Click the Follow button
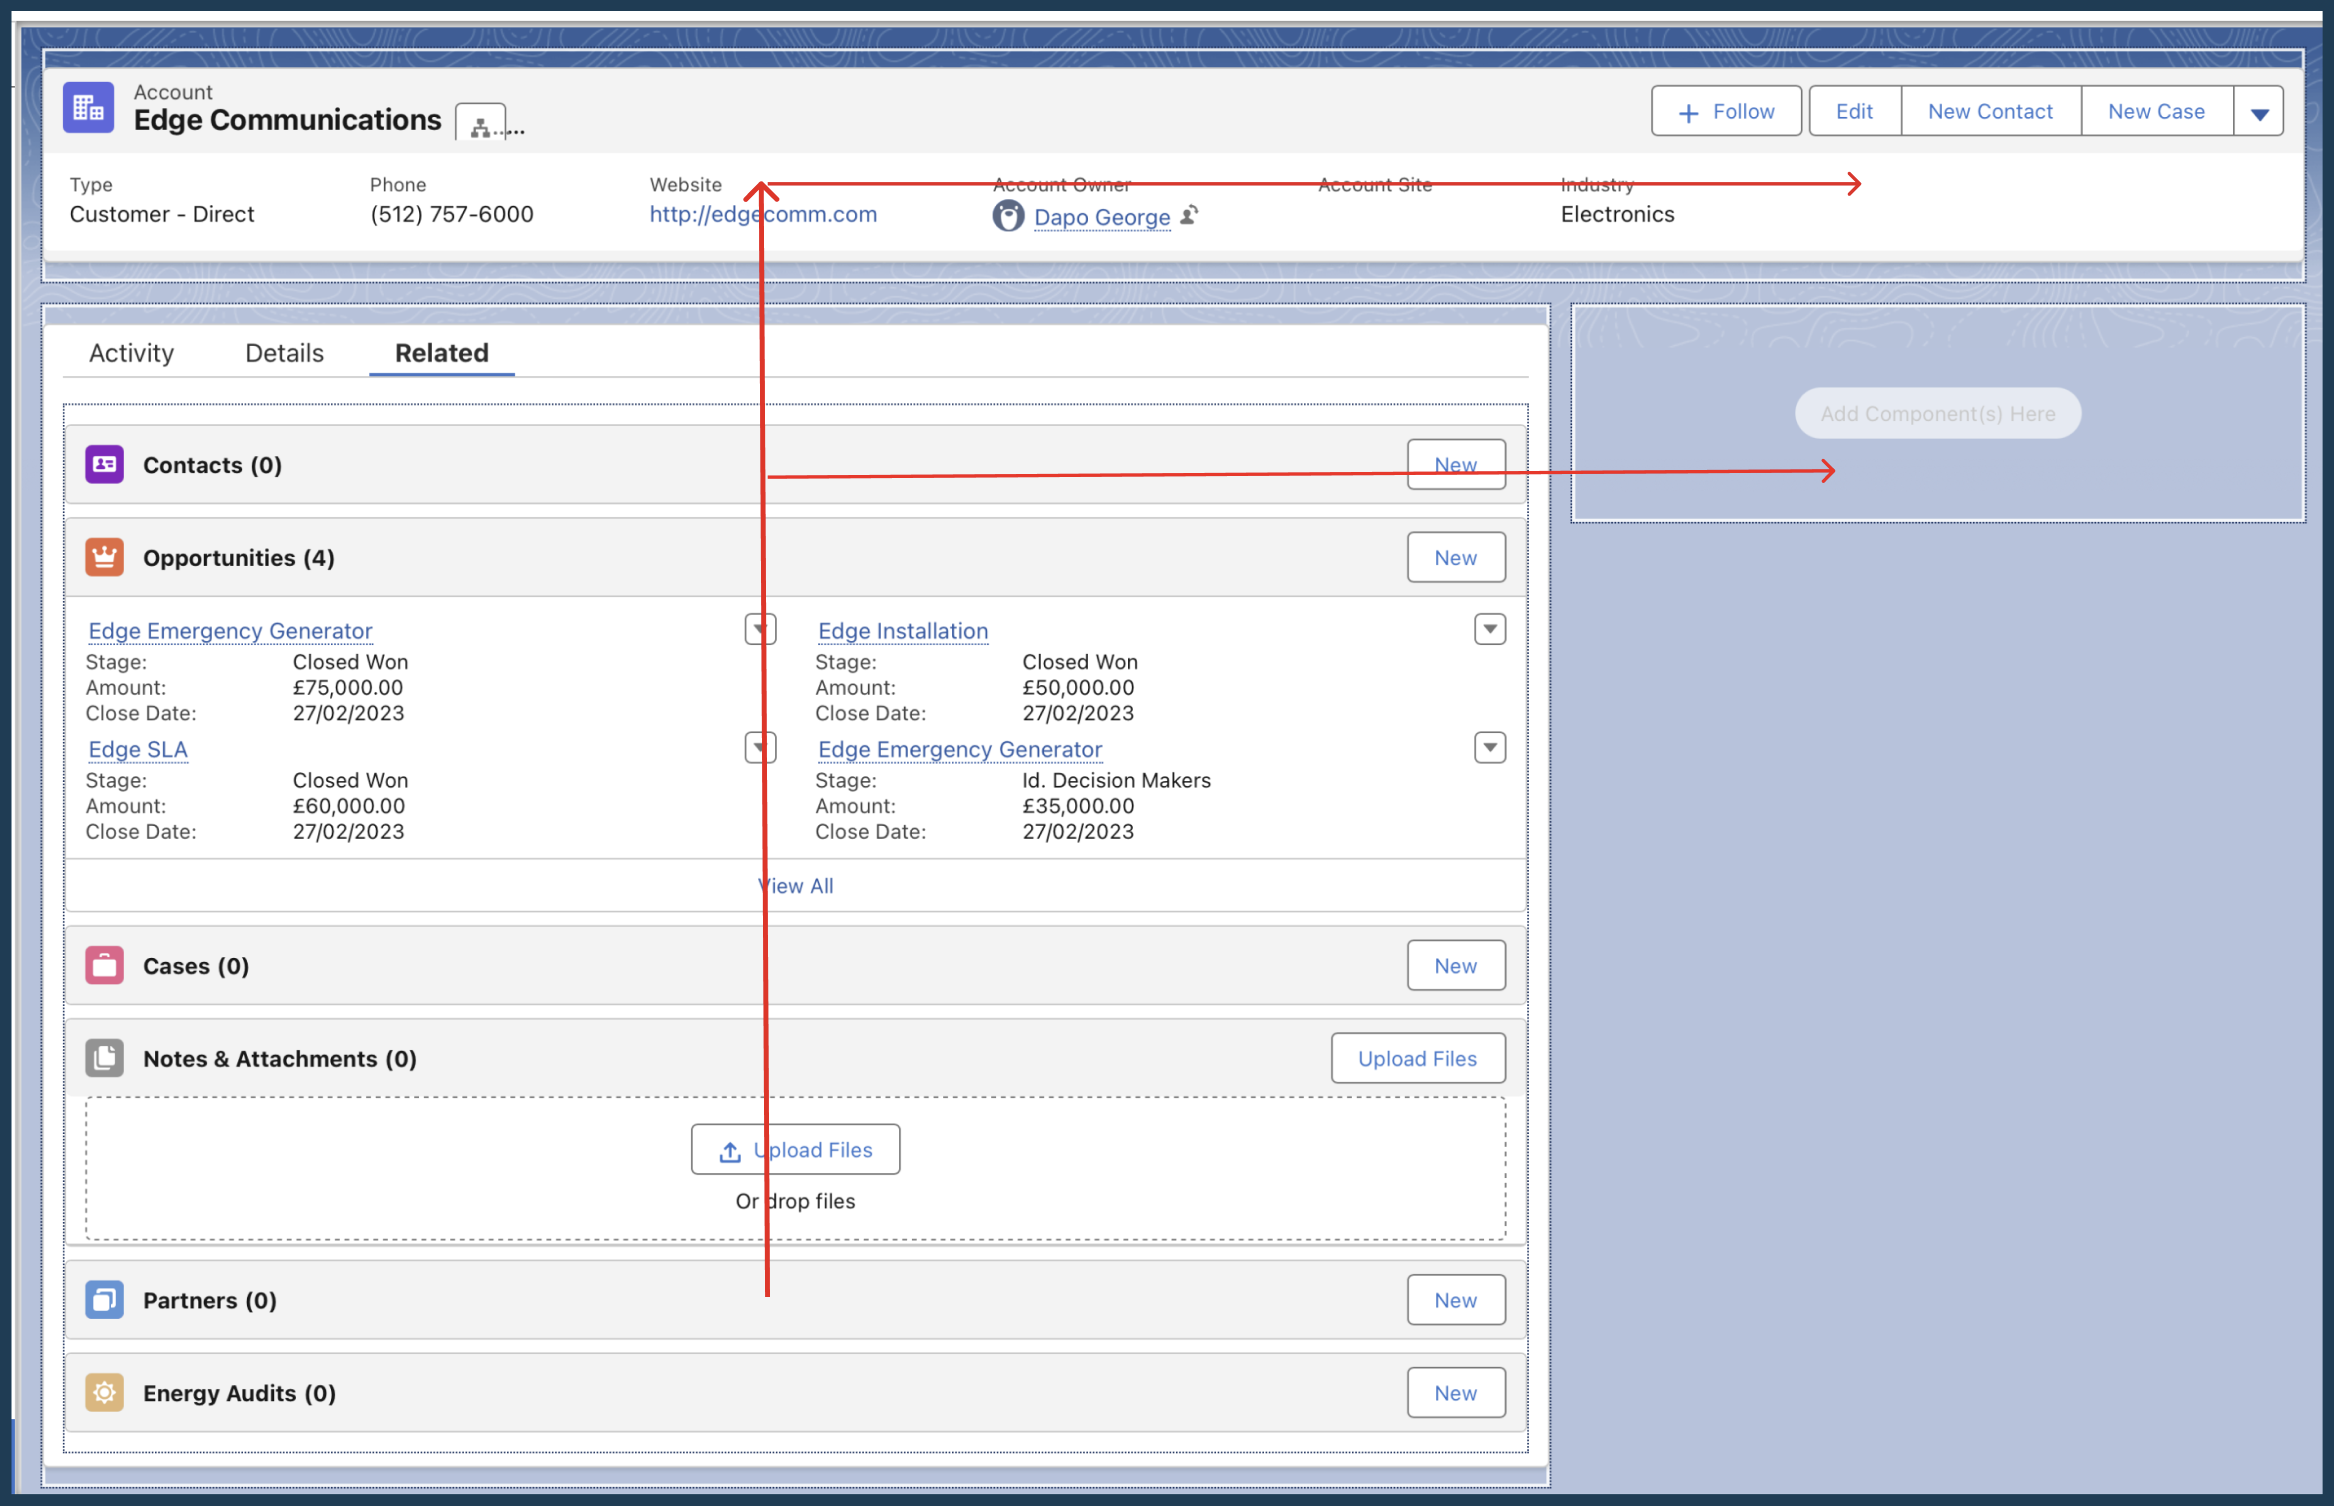This screenshot has height=1506, width=2334. pos(1726,111)
